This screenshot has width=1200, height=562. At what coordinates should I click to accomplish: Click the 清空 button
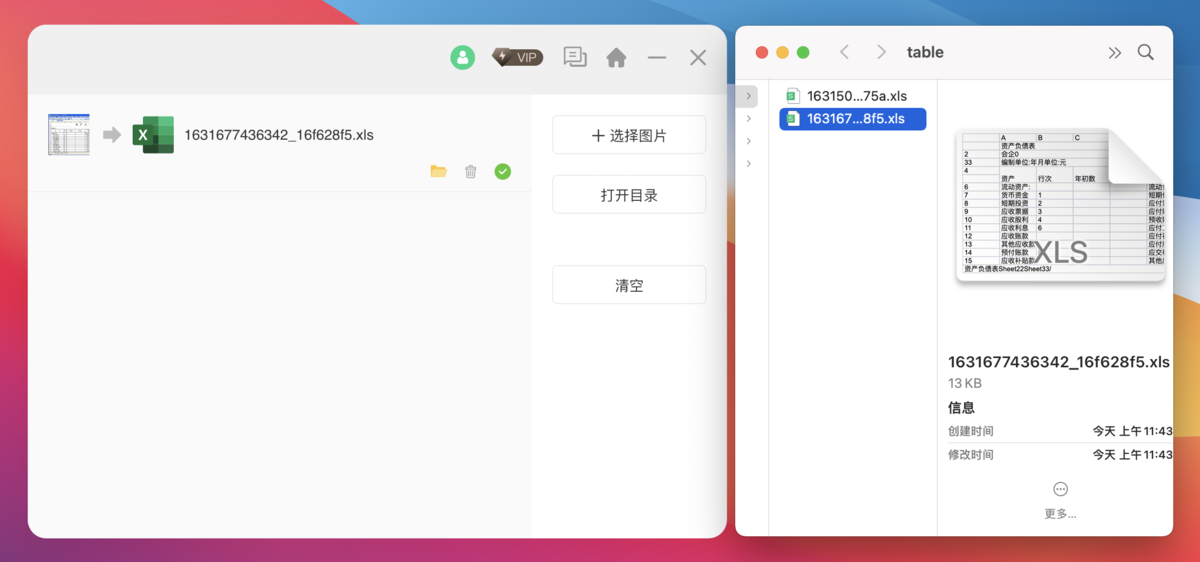click(x=629, y=285)
